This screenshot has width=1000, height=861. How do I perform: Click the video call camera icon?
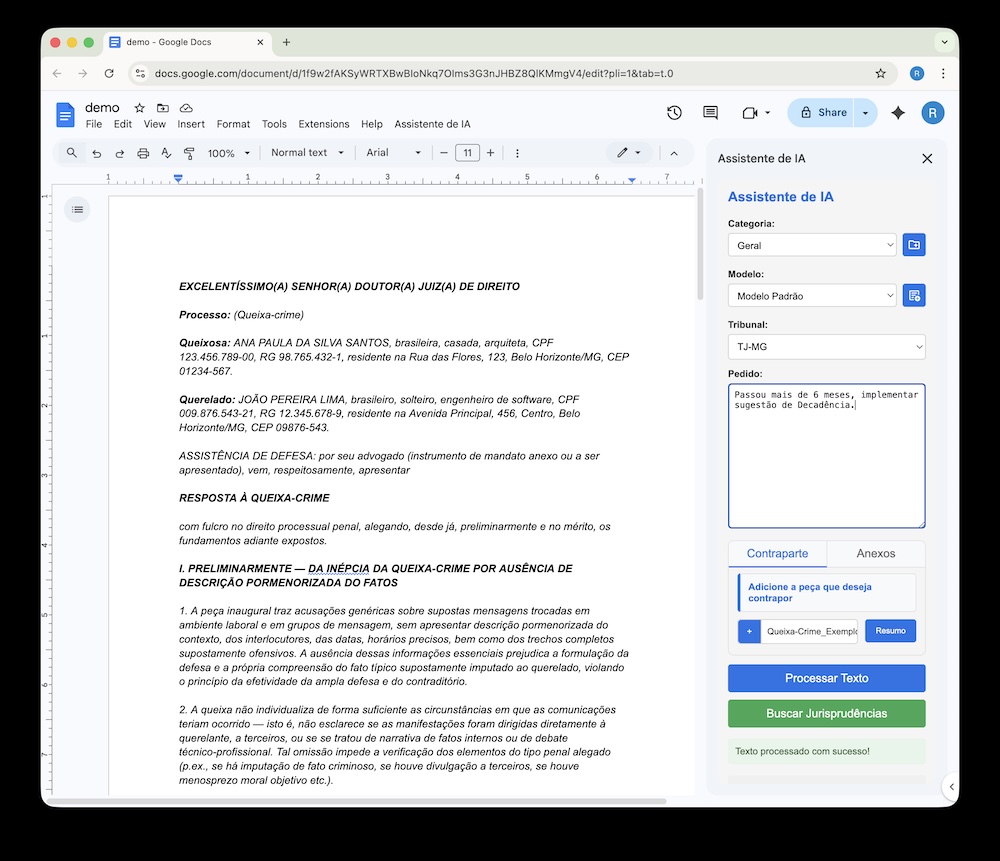[751, 113]
